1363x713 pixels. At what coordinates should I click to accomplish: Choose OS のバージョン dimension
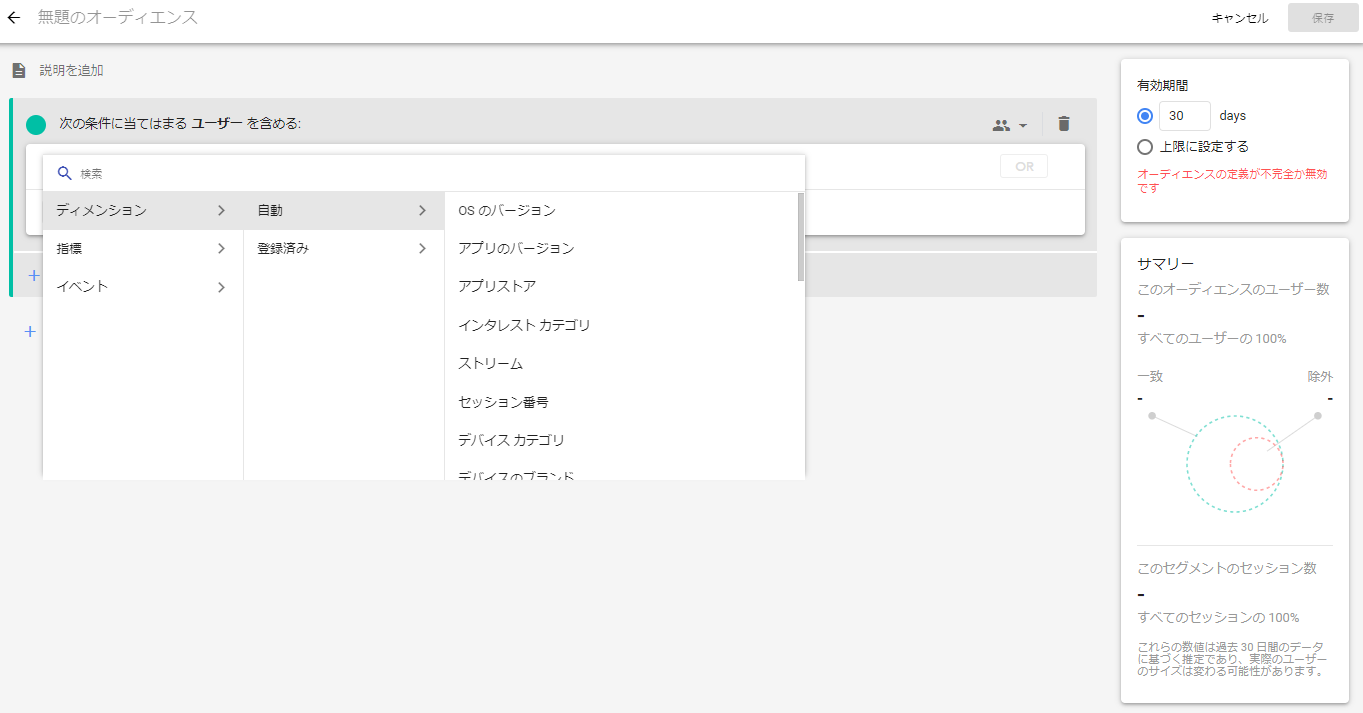[506, 211]
